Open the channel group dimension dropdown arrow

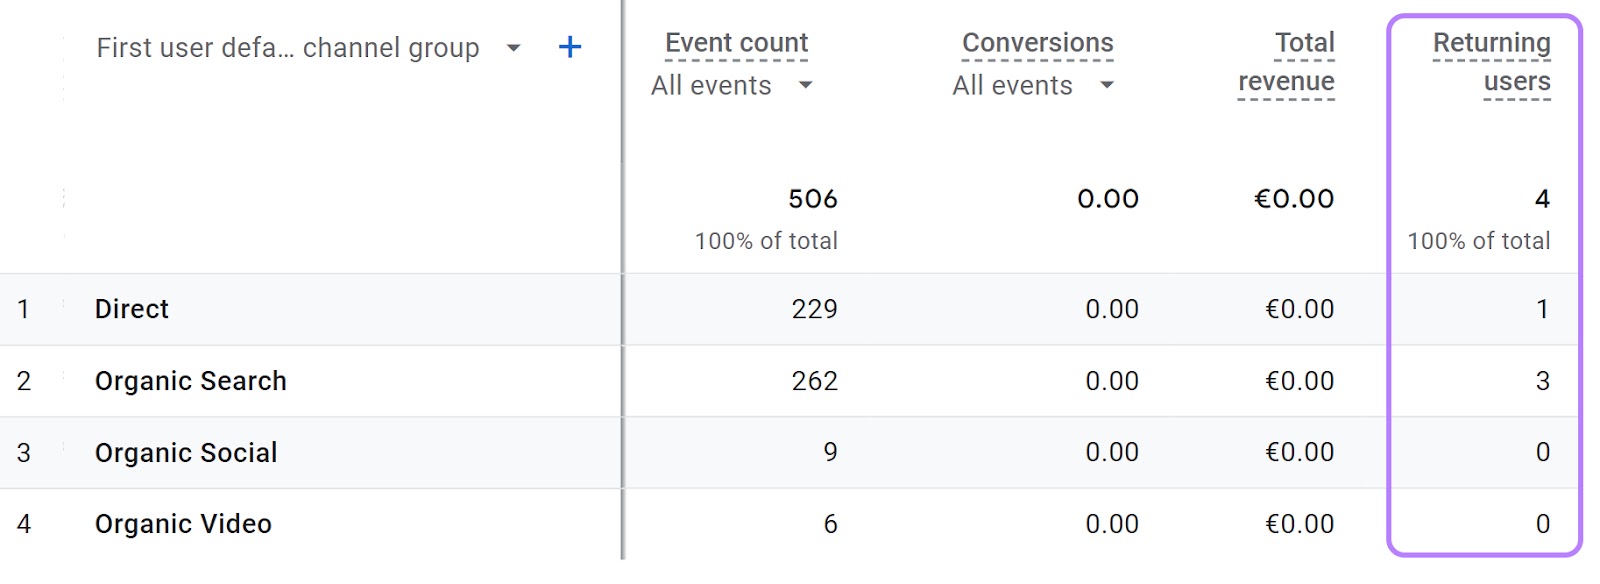(x=513, y=47)
